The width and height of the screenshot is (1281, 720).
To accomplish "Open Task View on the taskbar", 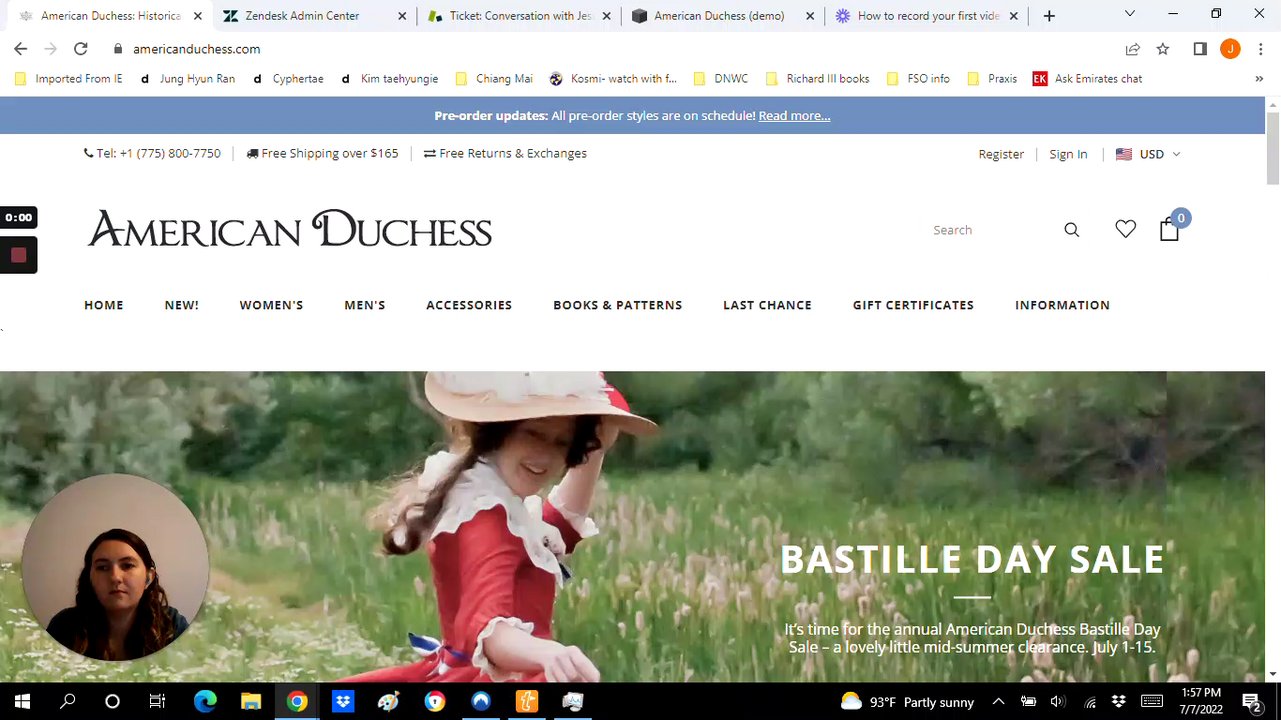I will [157, 701].
